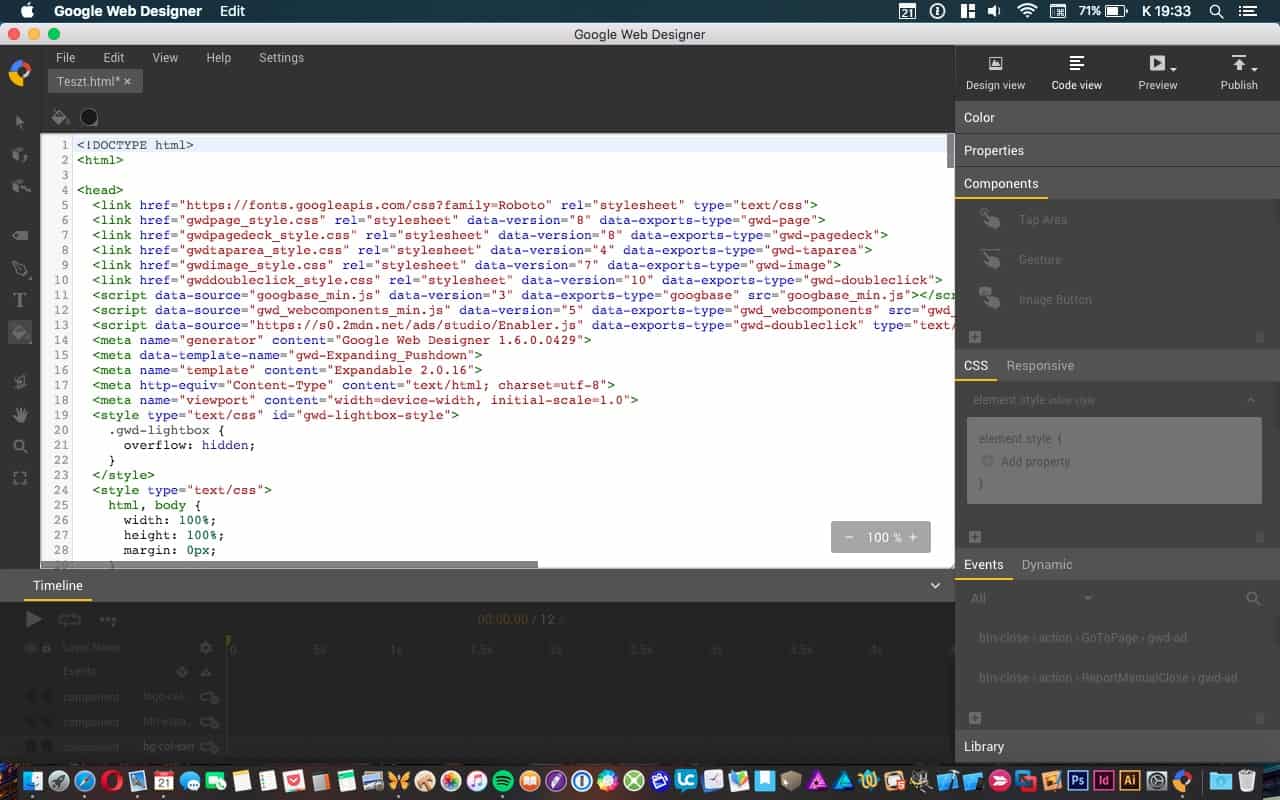Screen dimensions: 1280x800
Task: Collapse the Components panel
Action: click(x=1117, y=184)
